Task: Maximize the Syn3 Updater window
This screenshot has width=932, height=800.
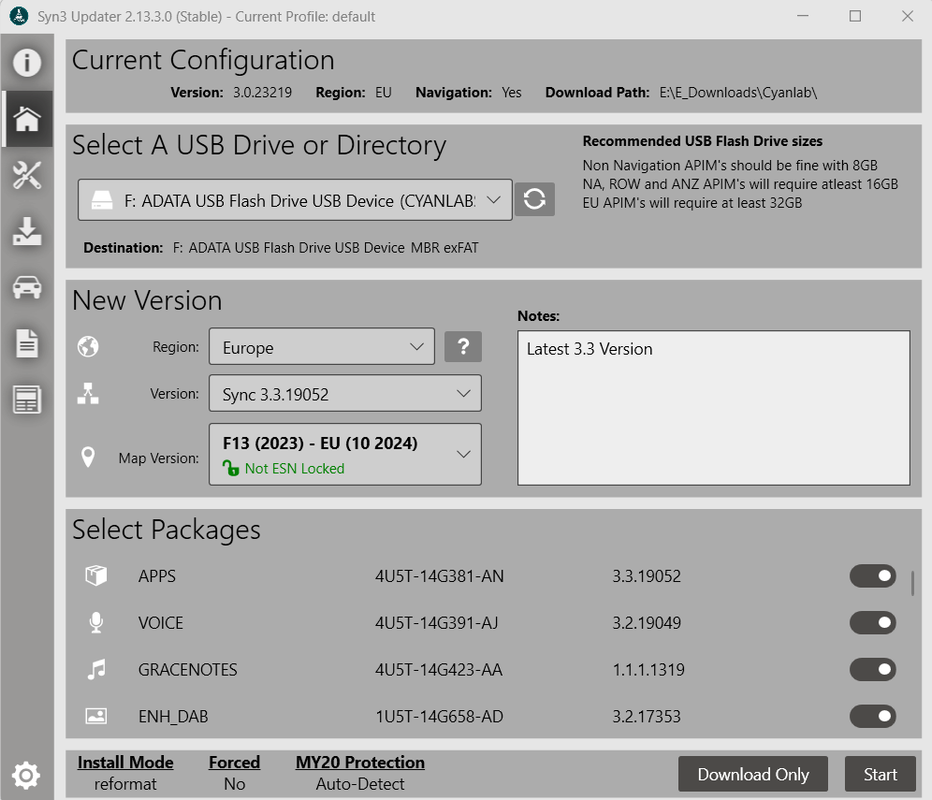Action: 855,16
